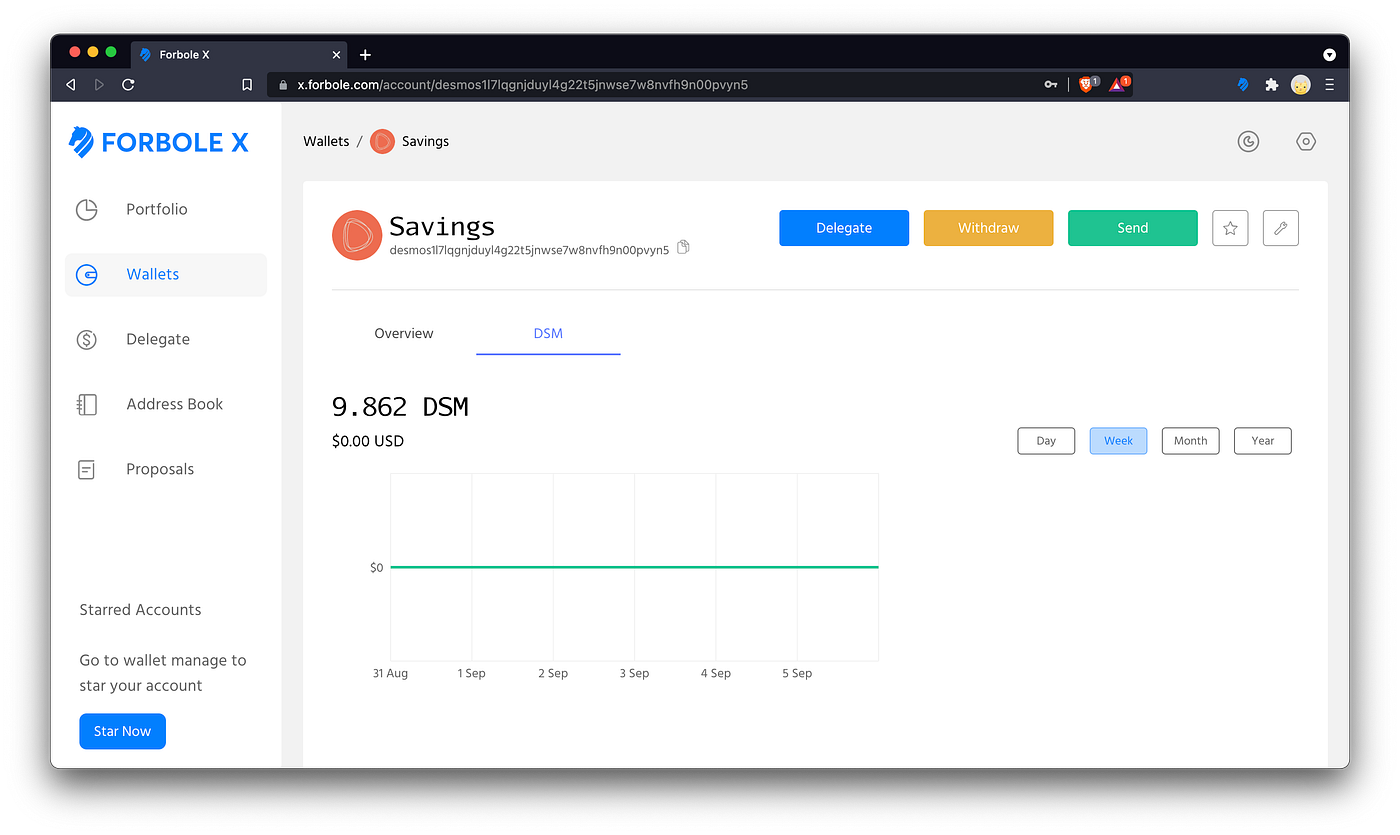Toggle dark mode with the moon icon
Image resolution: width=1400 pixels, height=835 pixels.
click(1248, 141)
